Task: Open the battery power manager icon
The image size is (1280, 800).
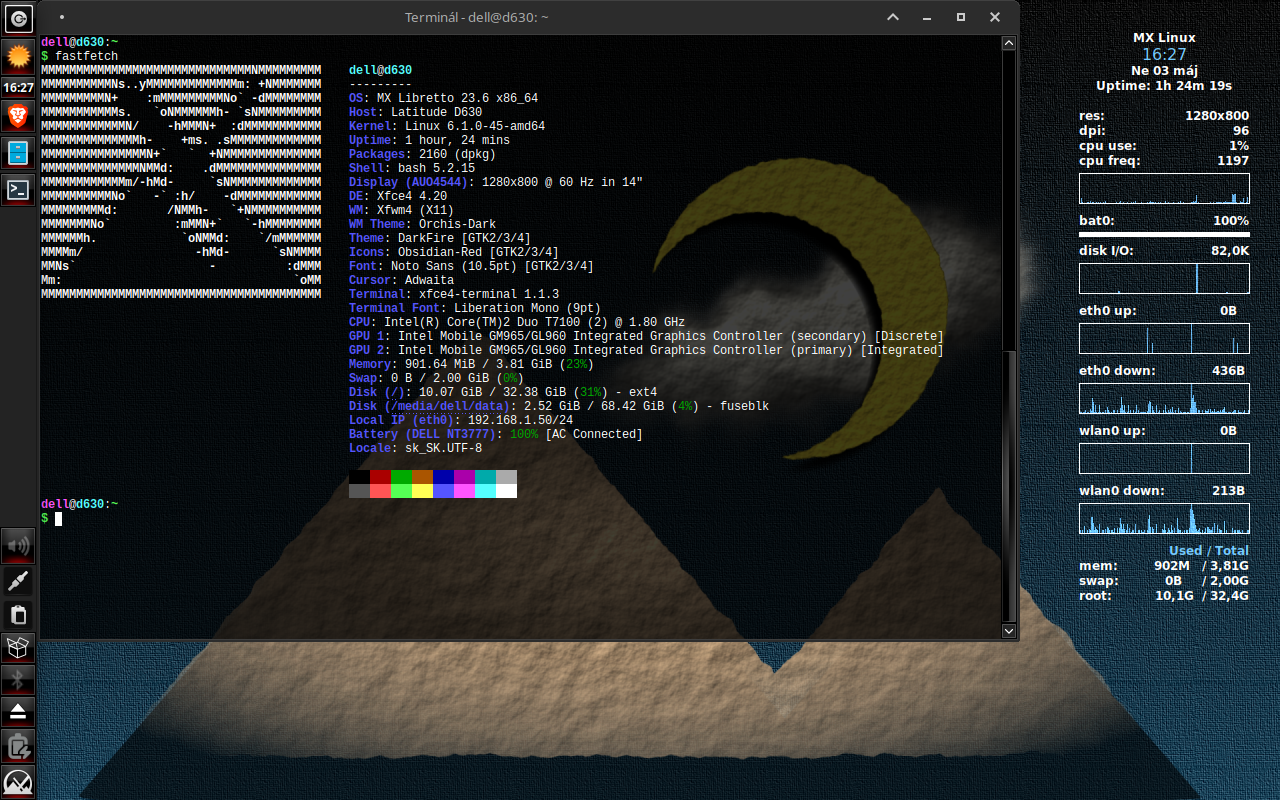Action: pos(18,746)
